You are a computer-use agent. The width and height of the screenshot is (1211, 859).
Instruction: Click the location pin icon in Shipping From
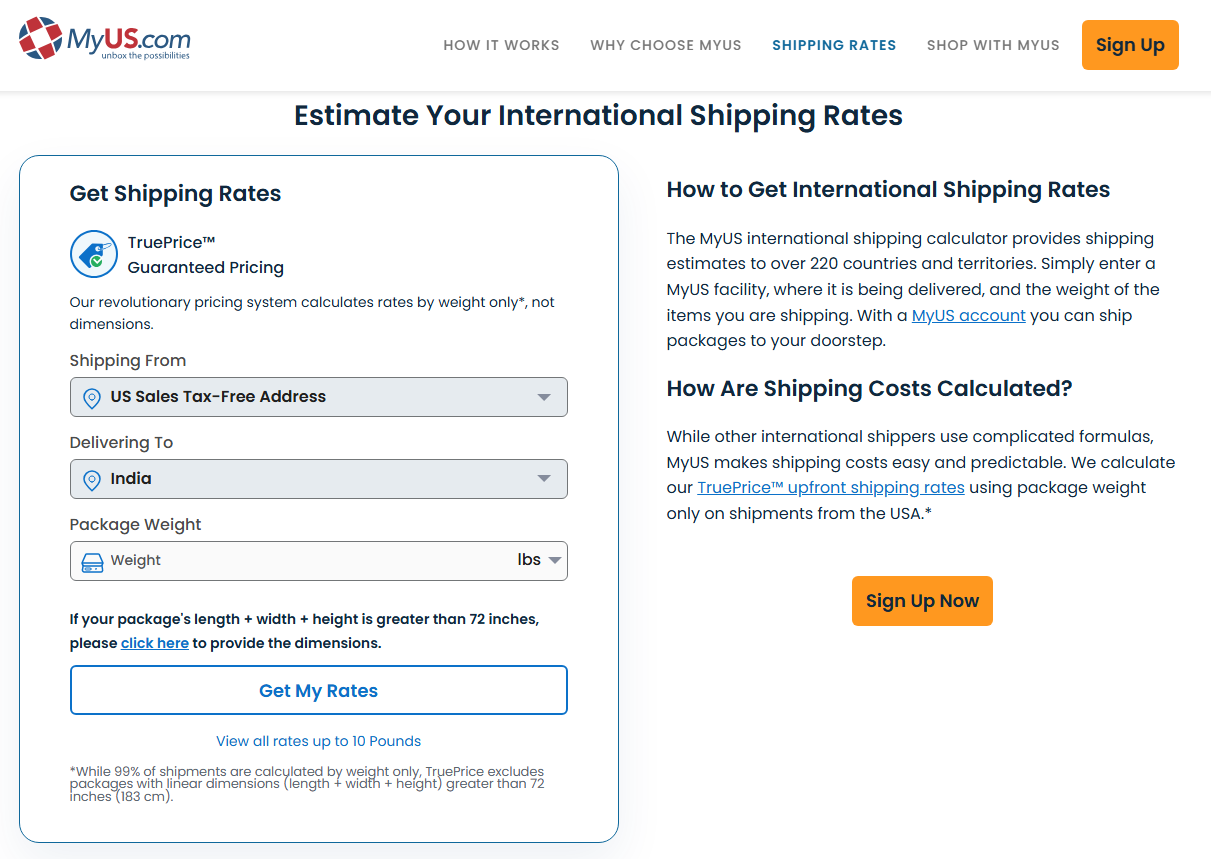[x=92, y=398]
